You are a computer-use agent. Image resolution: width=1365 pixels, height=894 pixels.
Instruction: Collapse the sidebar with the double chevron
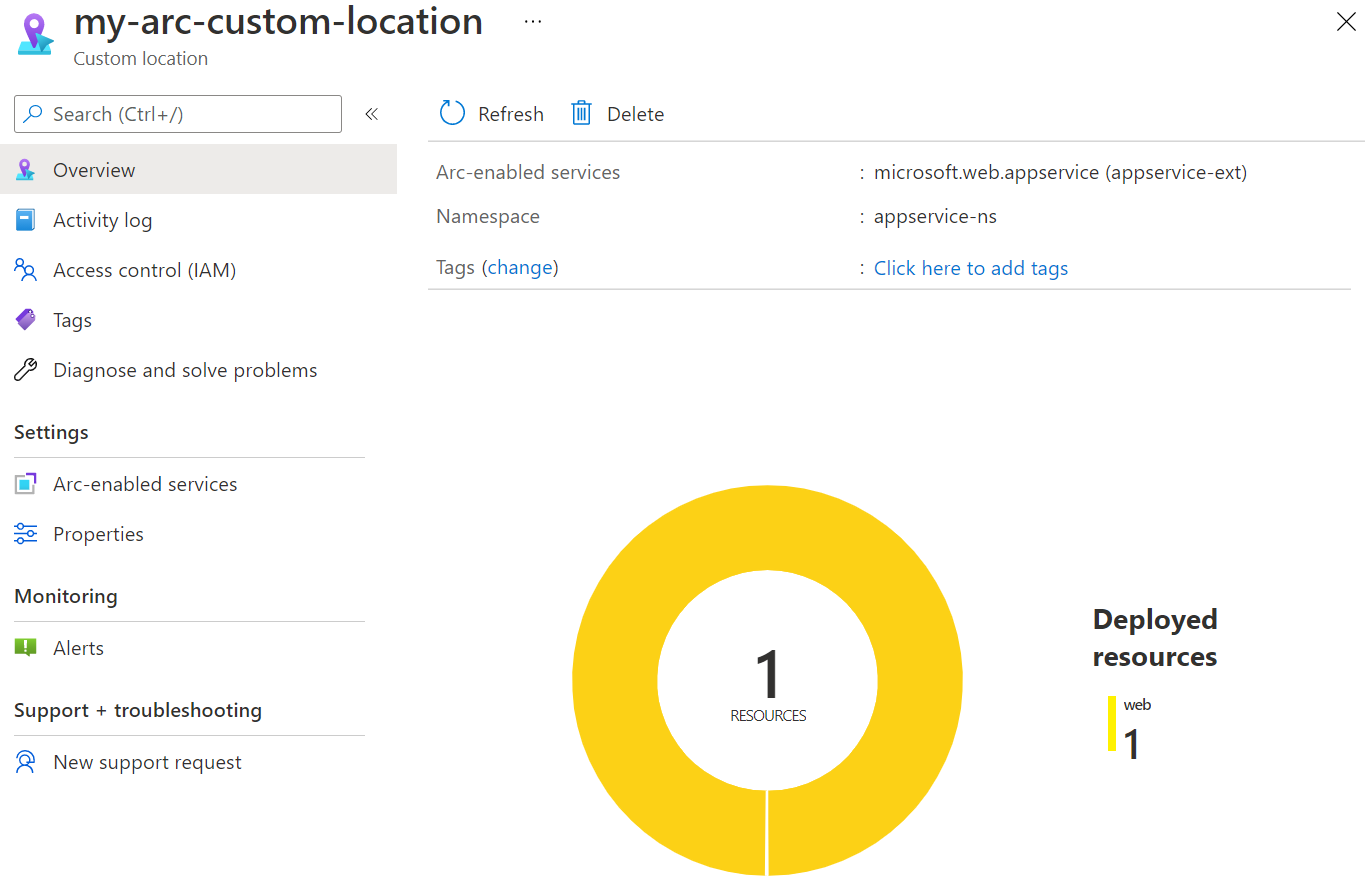(x=371, y=114)
